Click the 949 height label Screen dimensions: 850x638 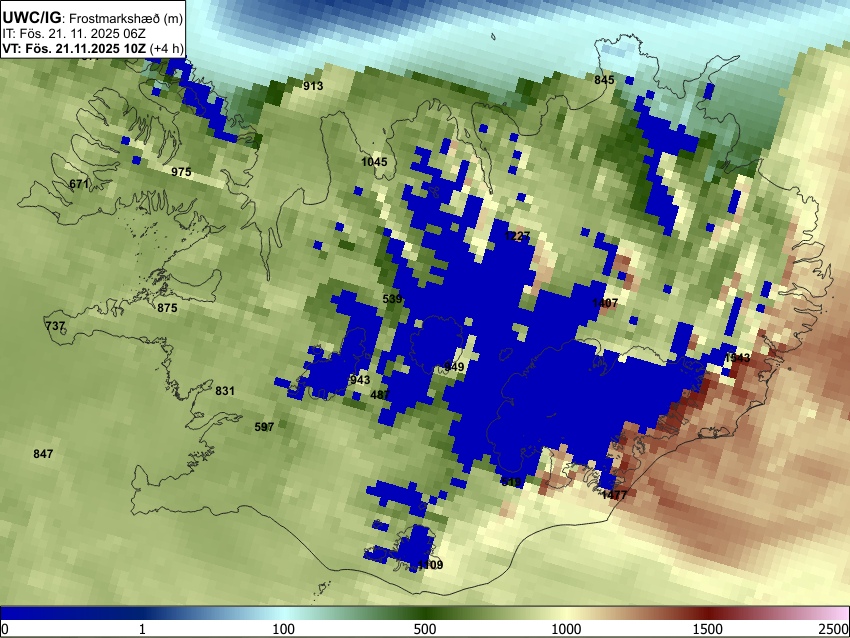click(454, 367)
